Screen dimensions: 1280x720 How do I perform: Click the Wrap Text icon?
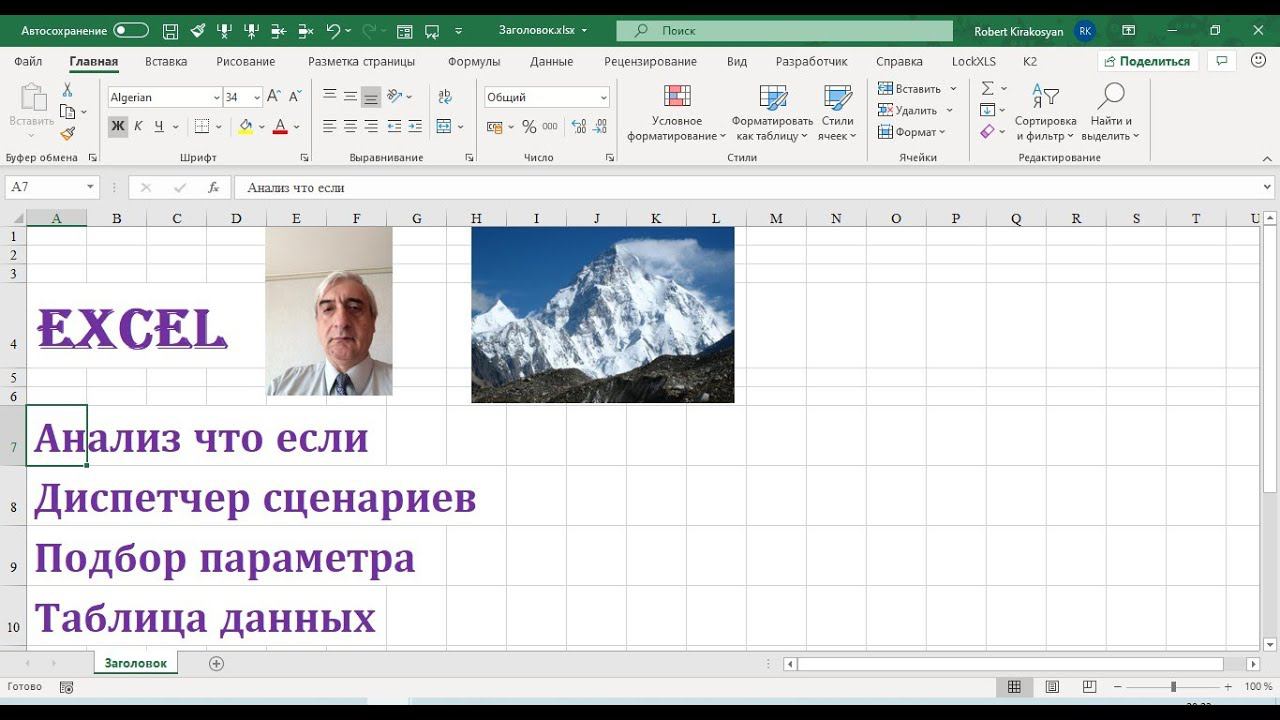(x=445, y=96)
